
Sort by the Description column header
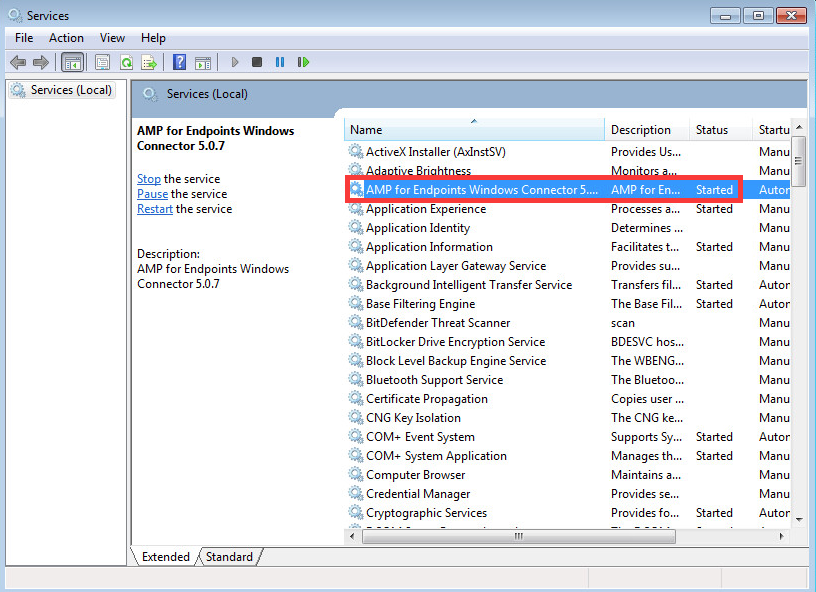click(x=647, y=130)
